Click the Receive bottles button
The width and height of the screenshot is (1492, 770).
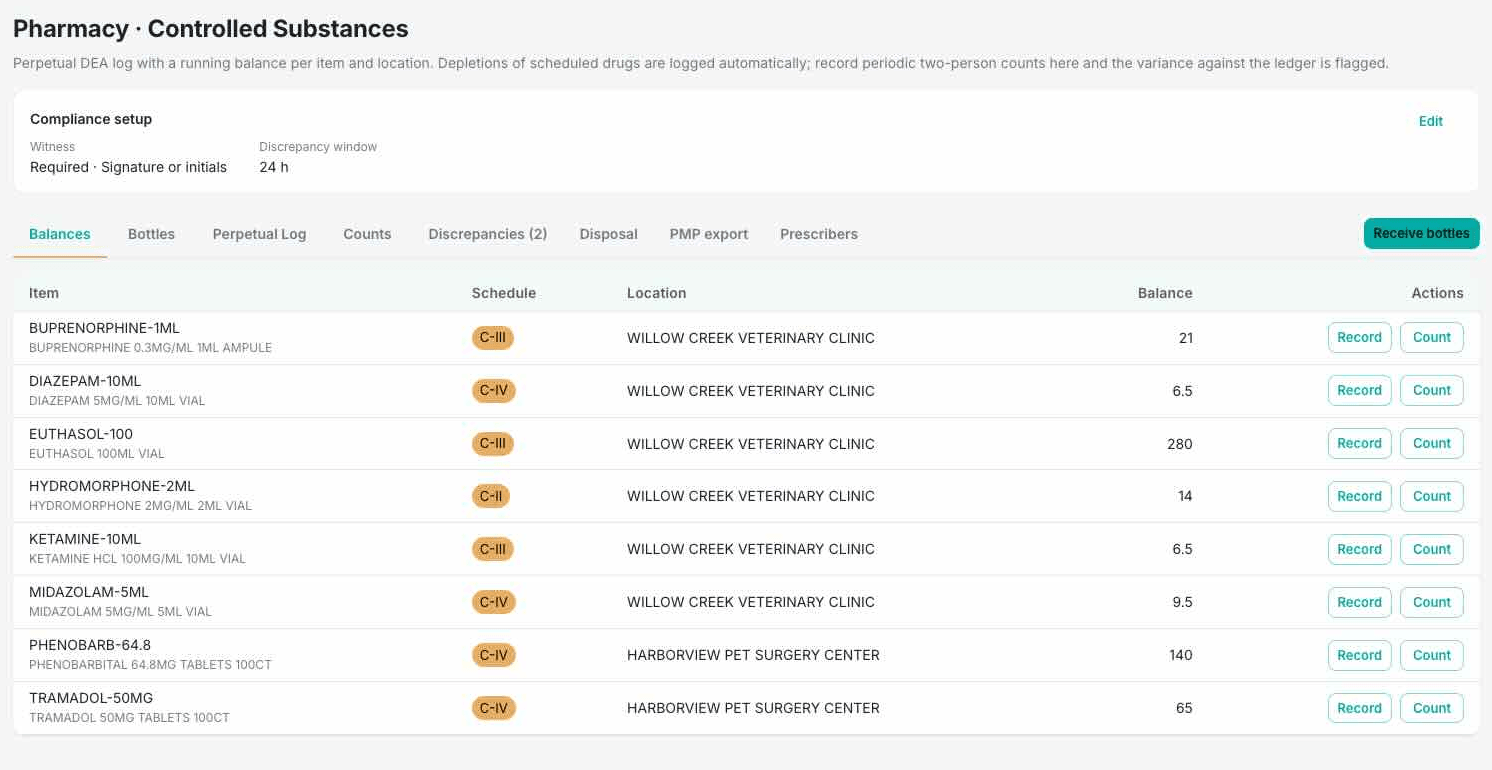point(1421,233)
